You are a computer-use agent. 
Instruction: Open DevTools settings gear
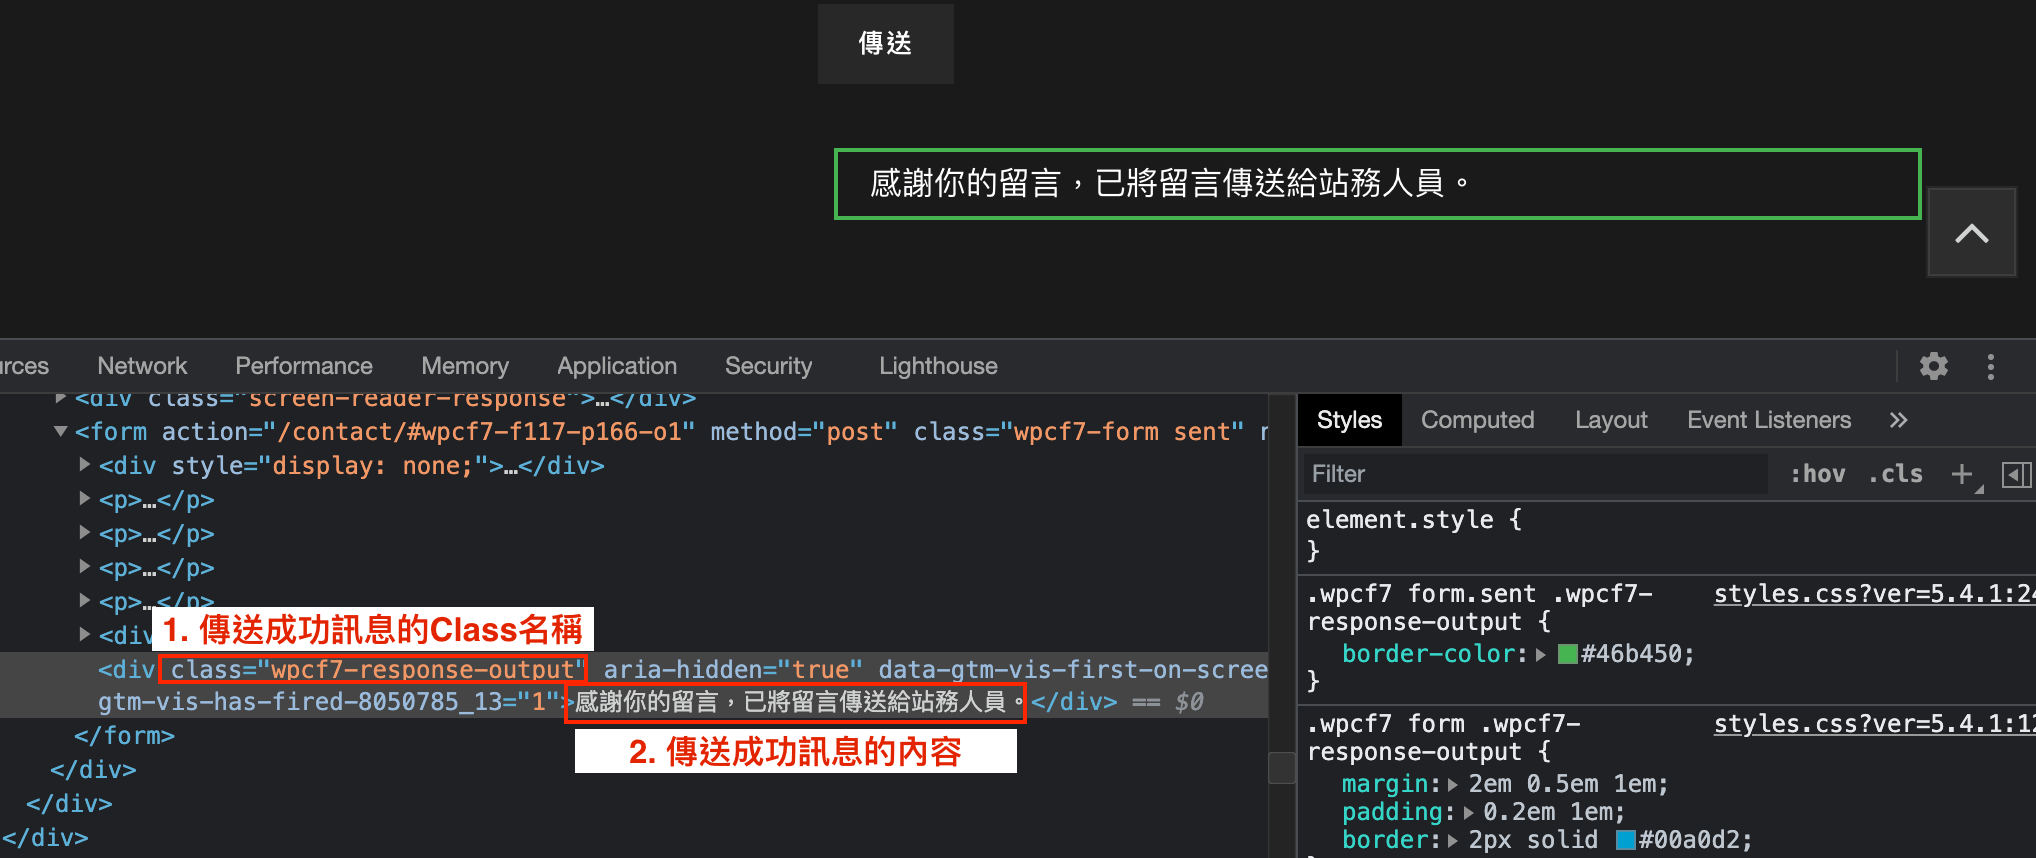(x=1933, y=366)
